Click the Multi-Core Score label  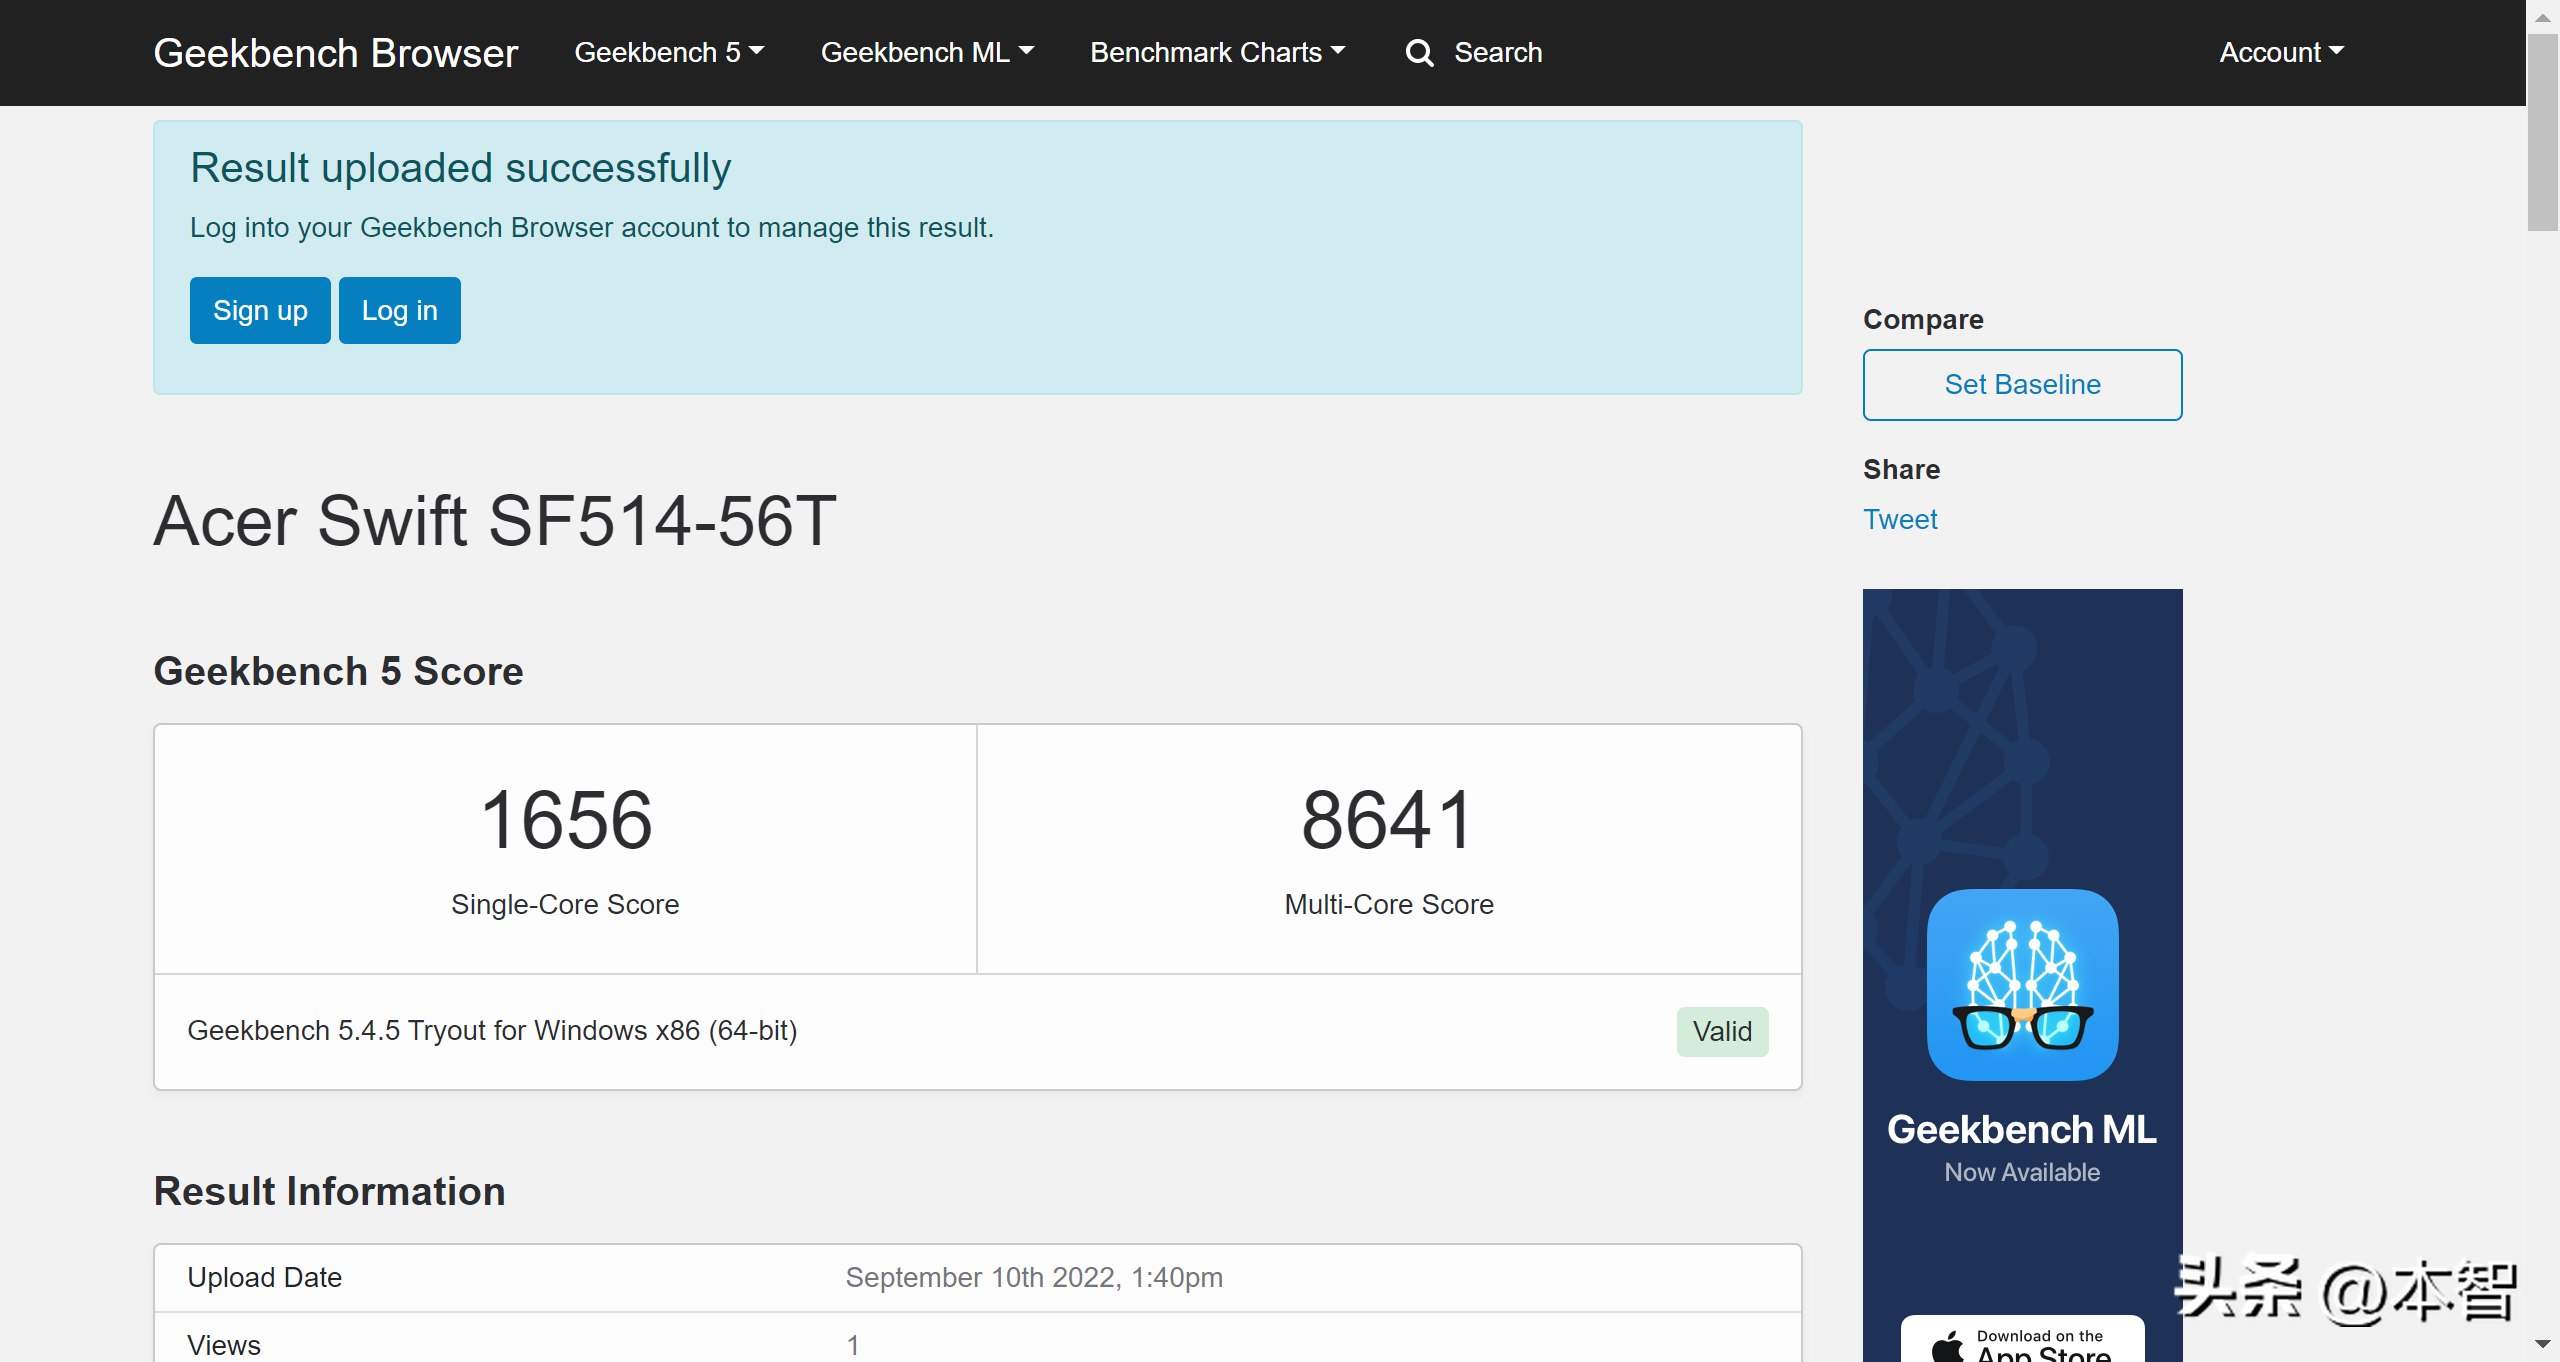click(x=1388, y=904)
